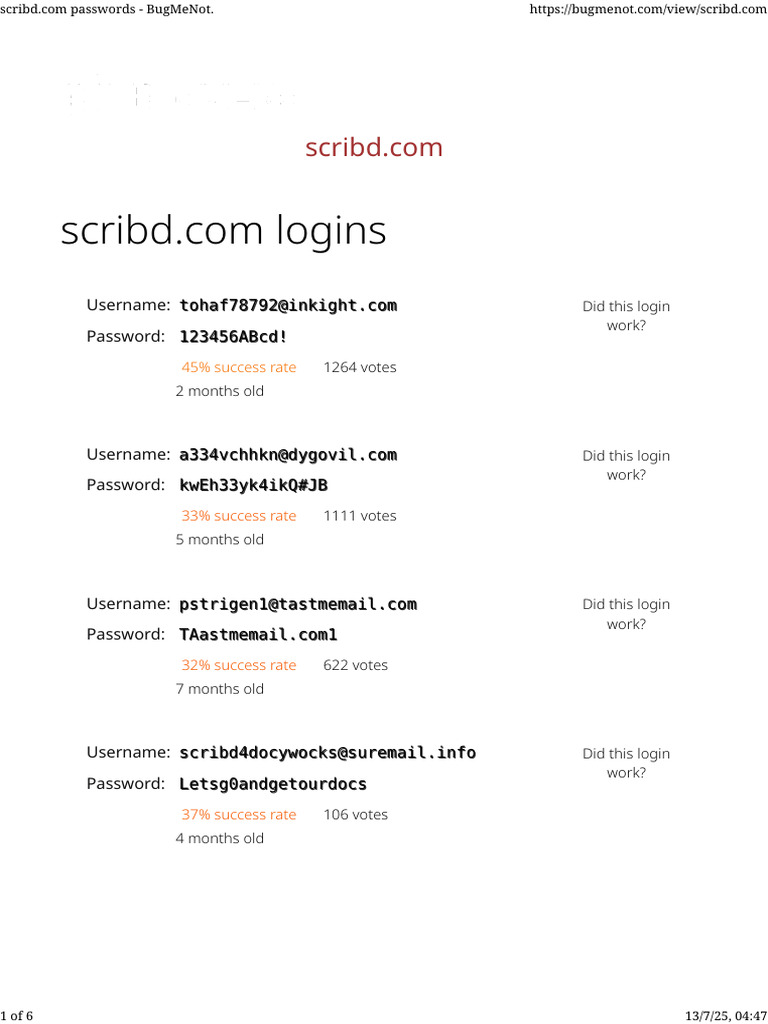The height and width of the screenshot is (1024, 768).
Task: Click the 32% success rate label
Action: tap(239, 665)
